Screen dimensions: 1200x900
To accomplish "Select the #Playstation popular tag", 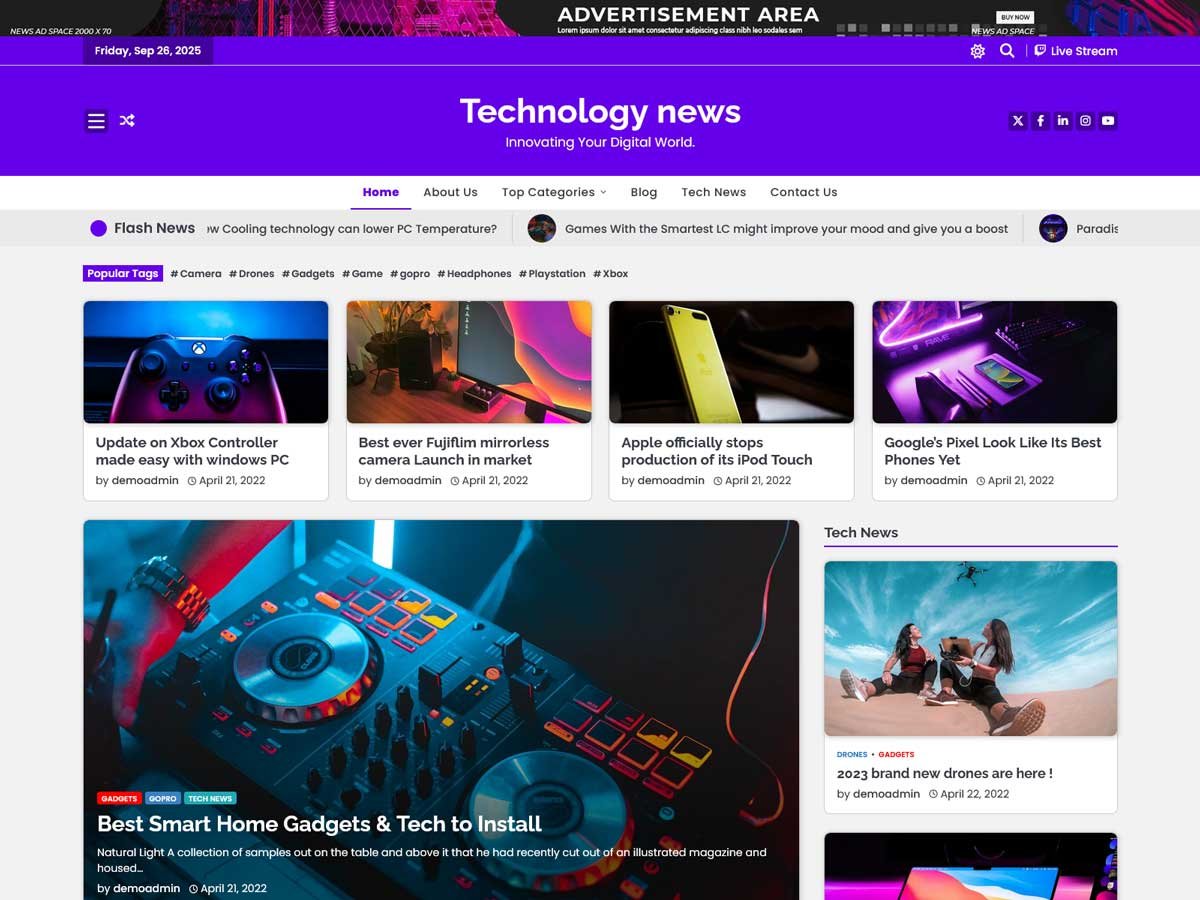I will [x=552, y=274].
